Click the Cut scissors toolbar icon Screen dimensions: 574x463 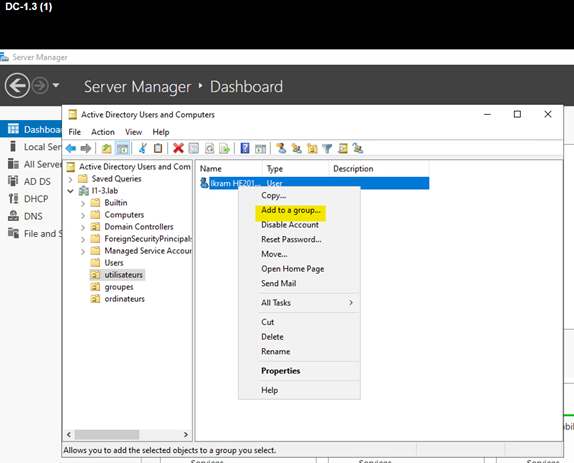(x=142, y=148)
